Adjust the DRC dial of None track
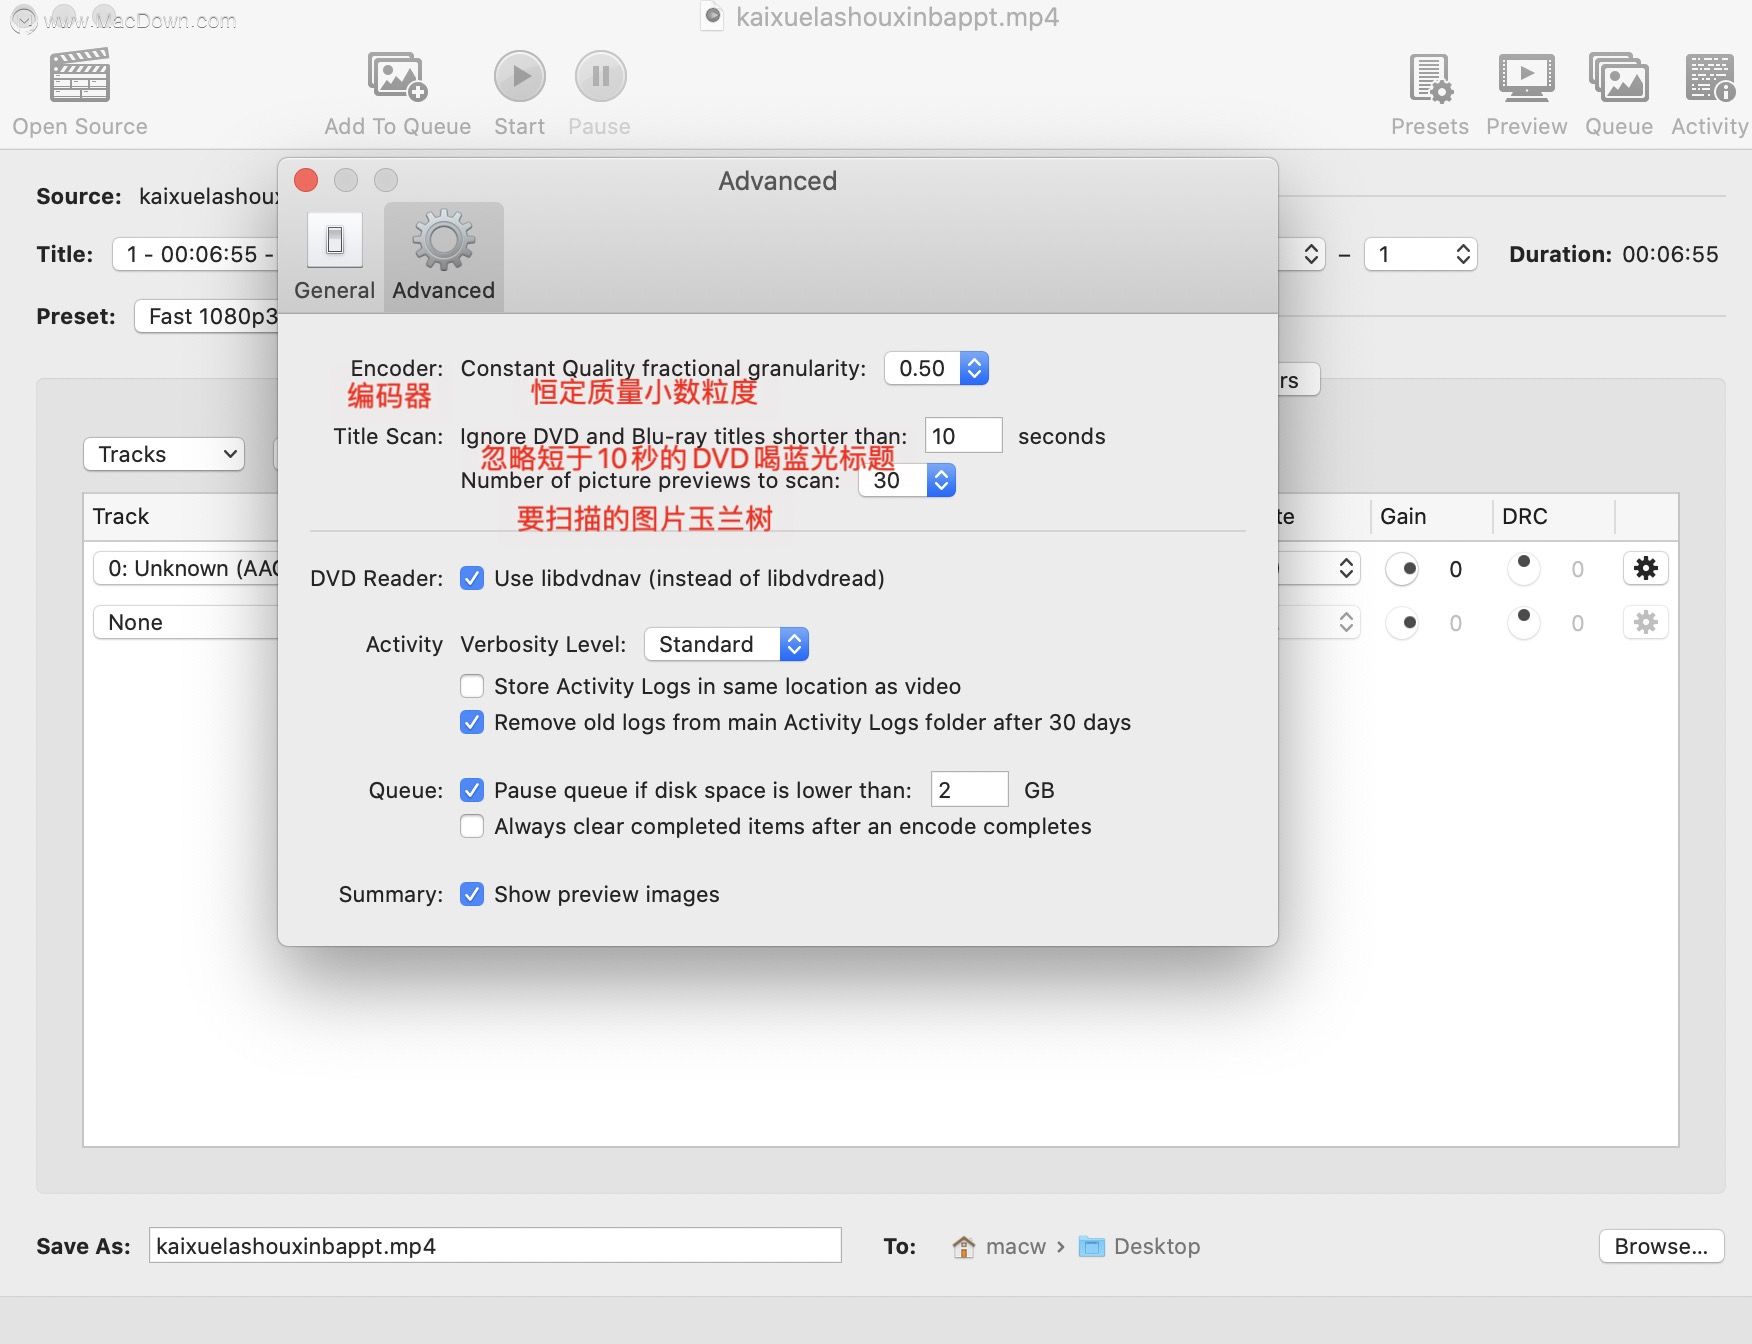1752x1344 pixels. 1523,623
